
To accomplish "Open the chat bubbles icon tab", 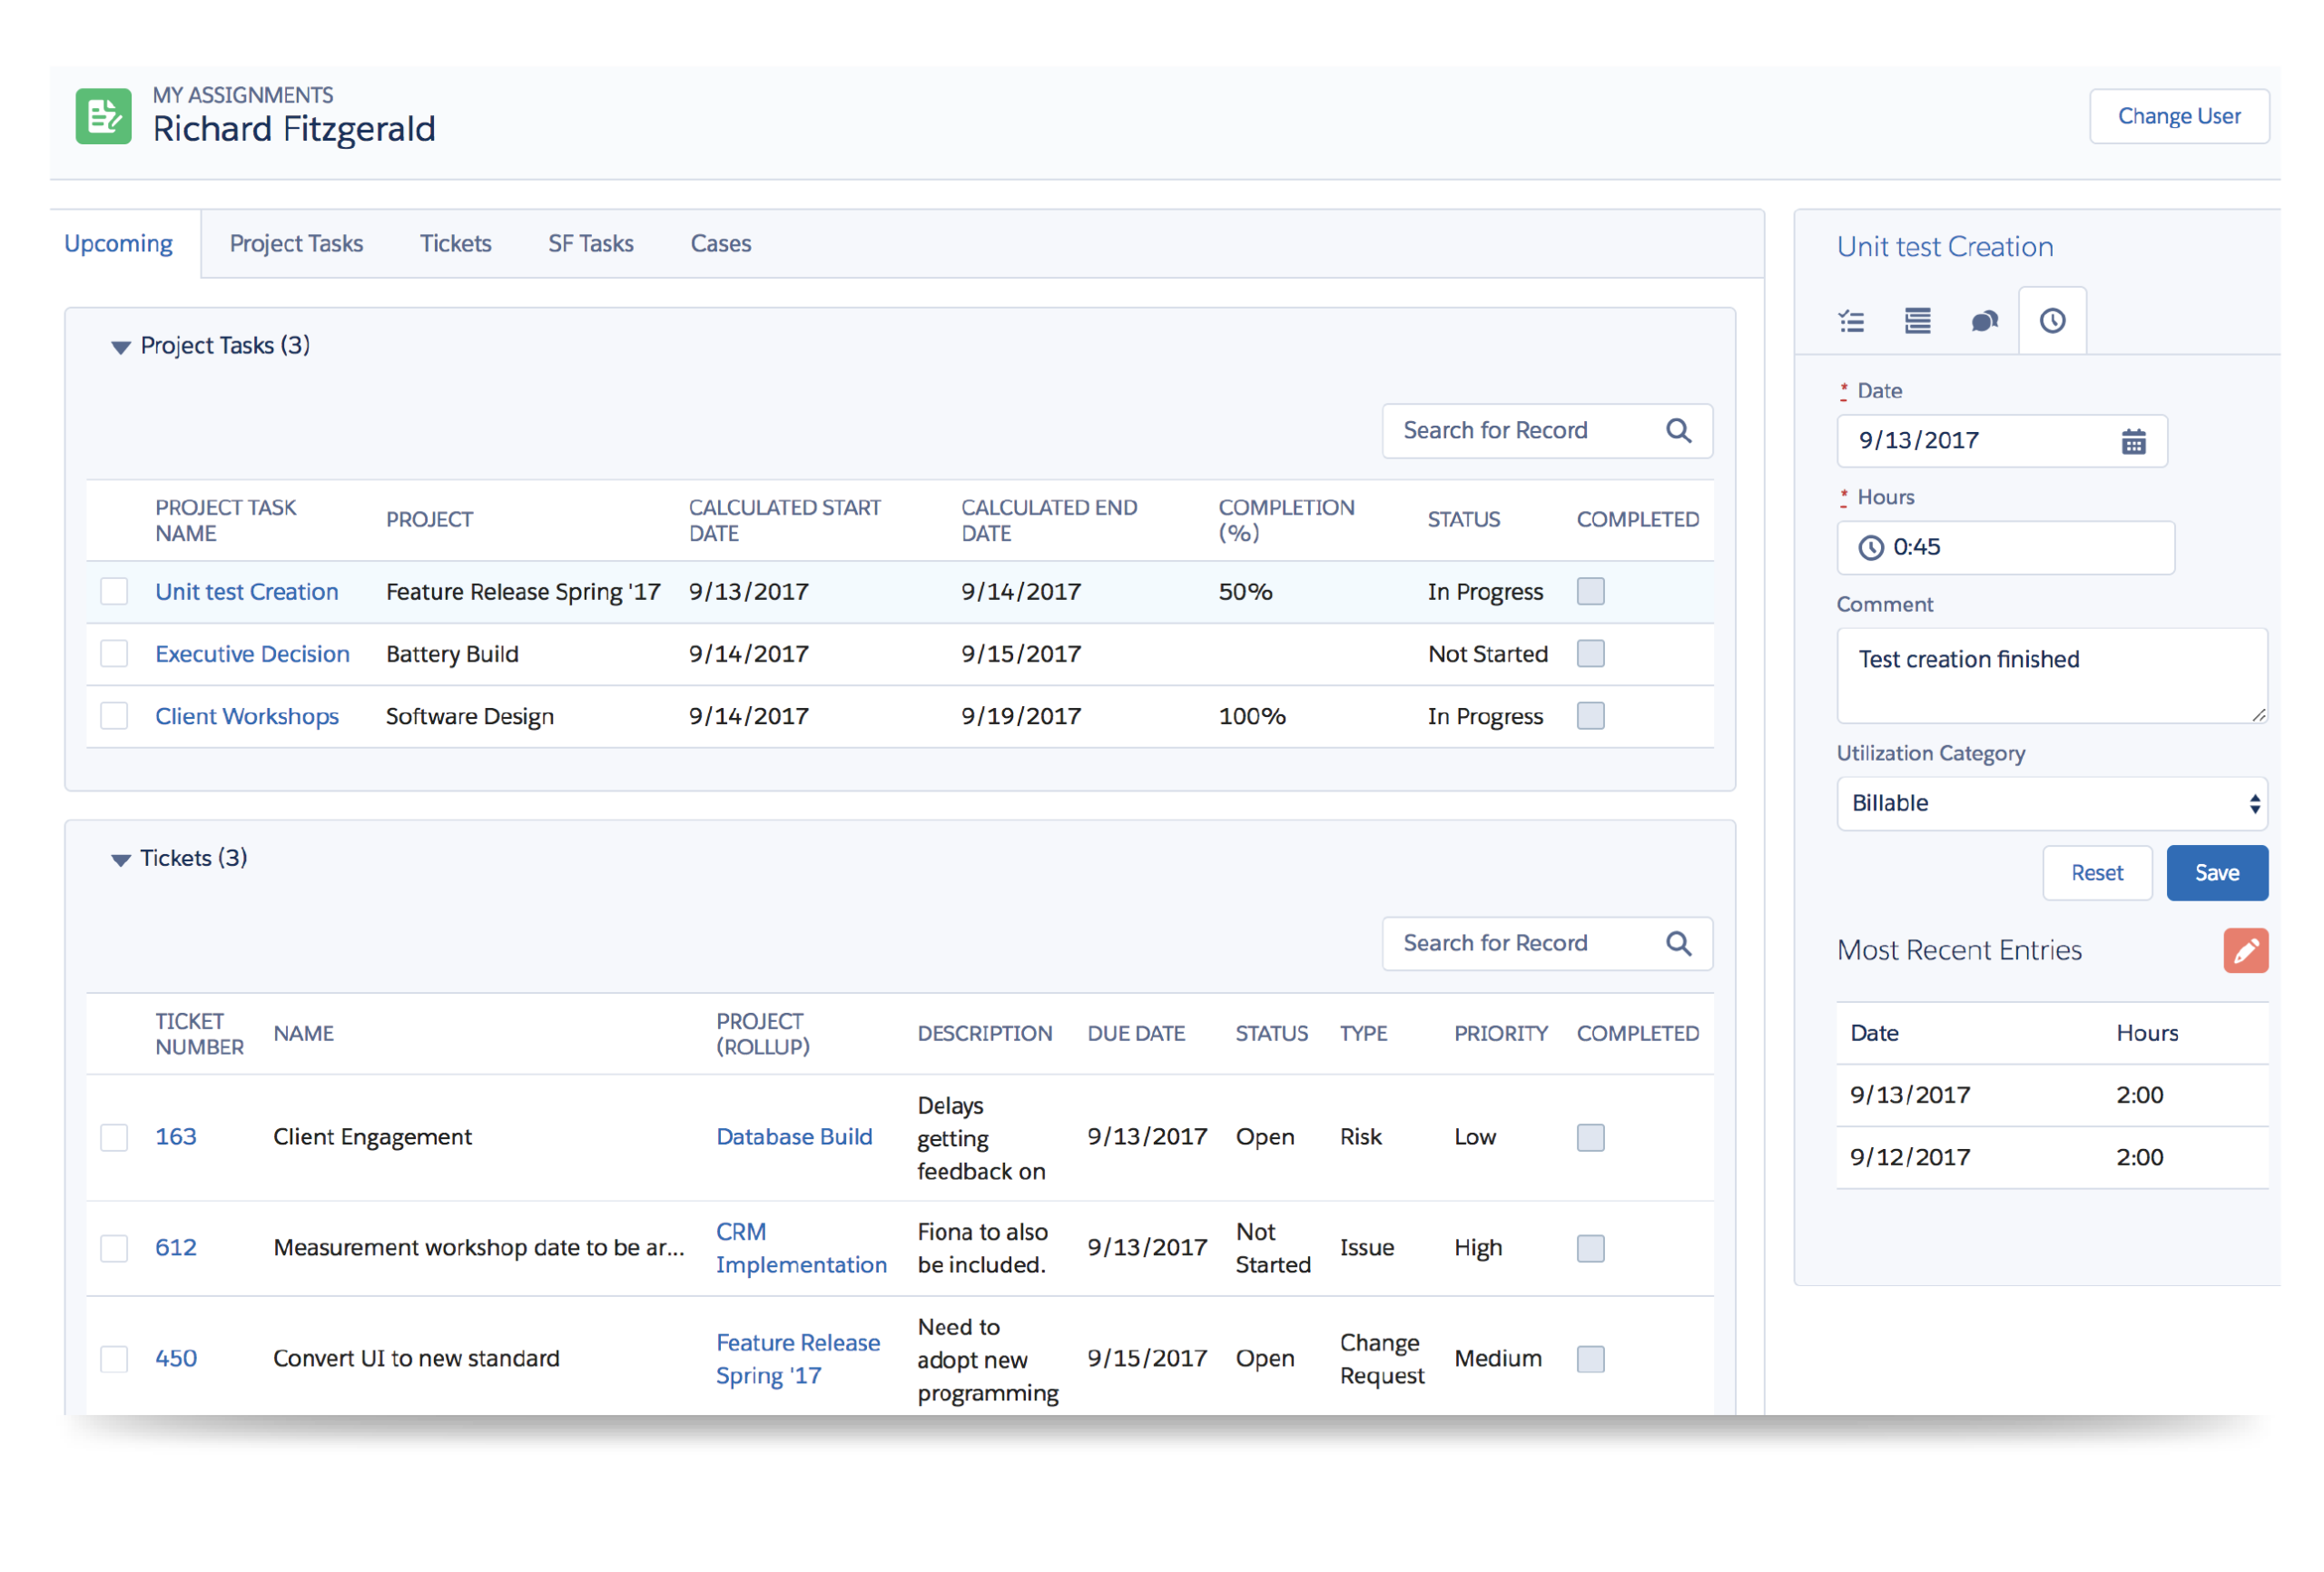I will pyautogui.click(x=1984, y=321).
